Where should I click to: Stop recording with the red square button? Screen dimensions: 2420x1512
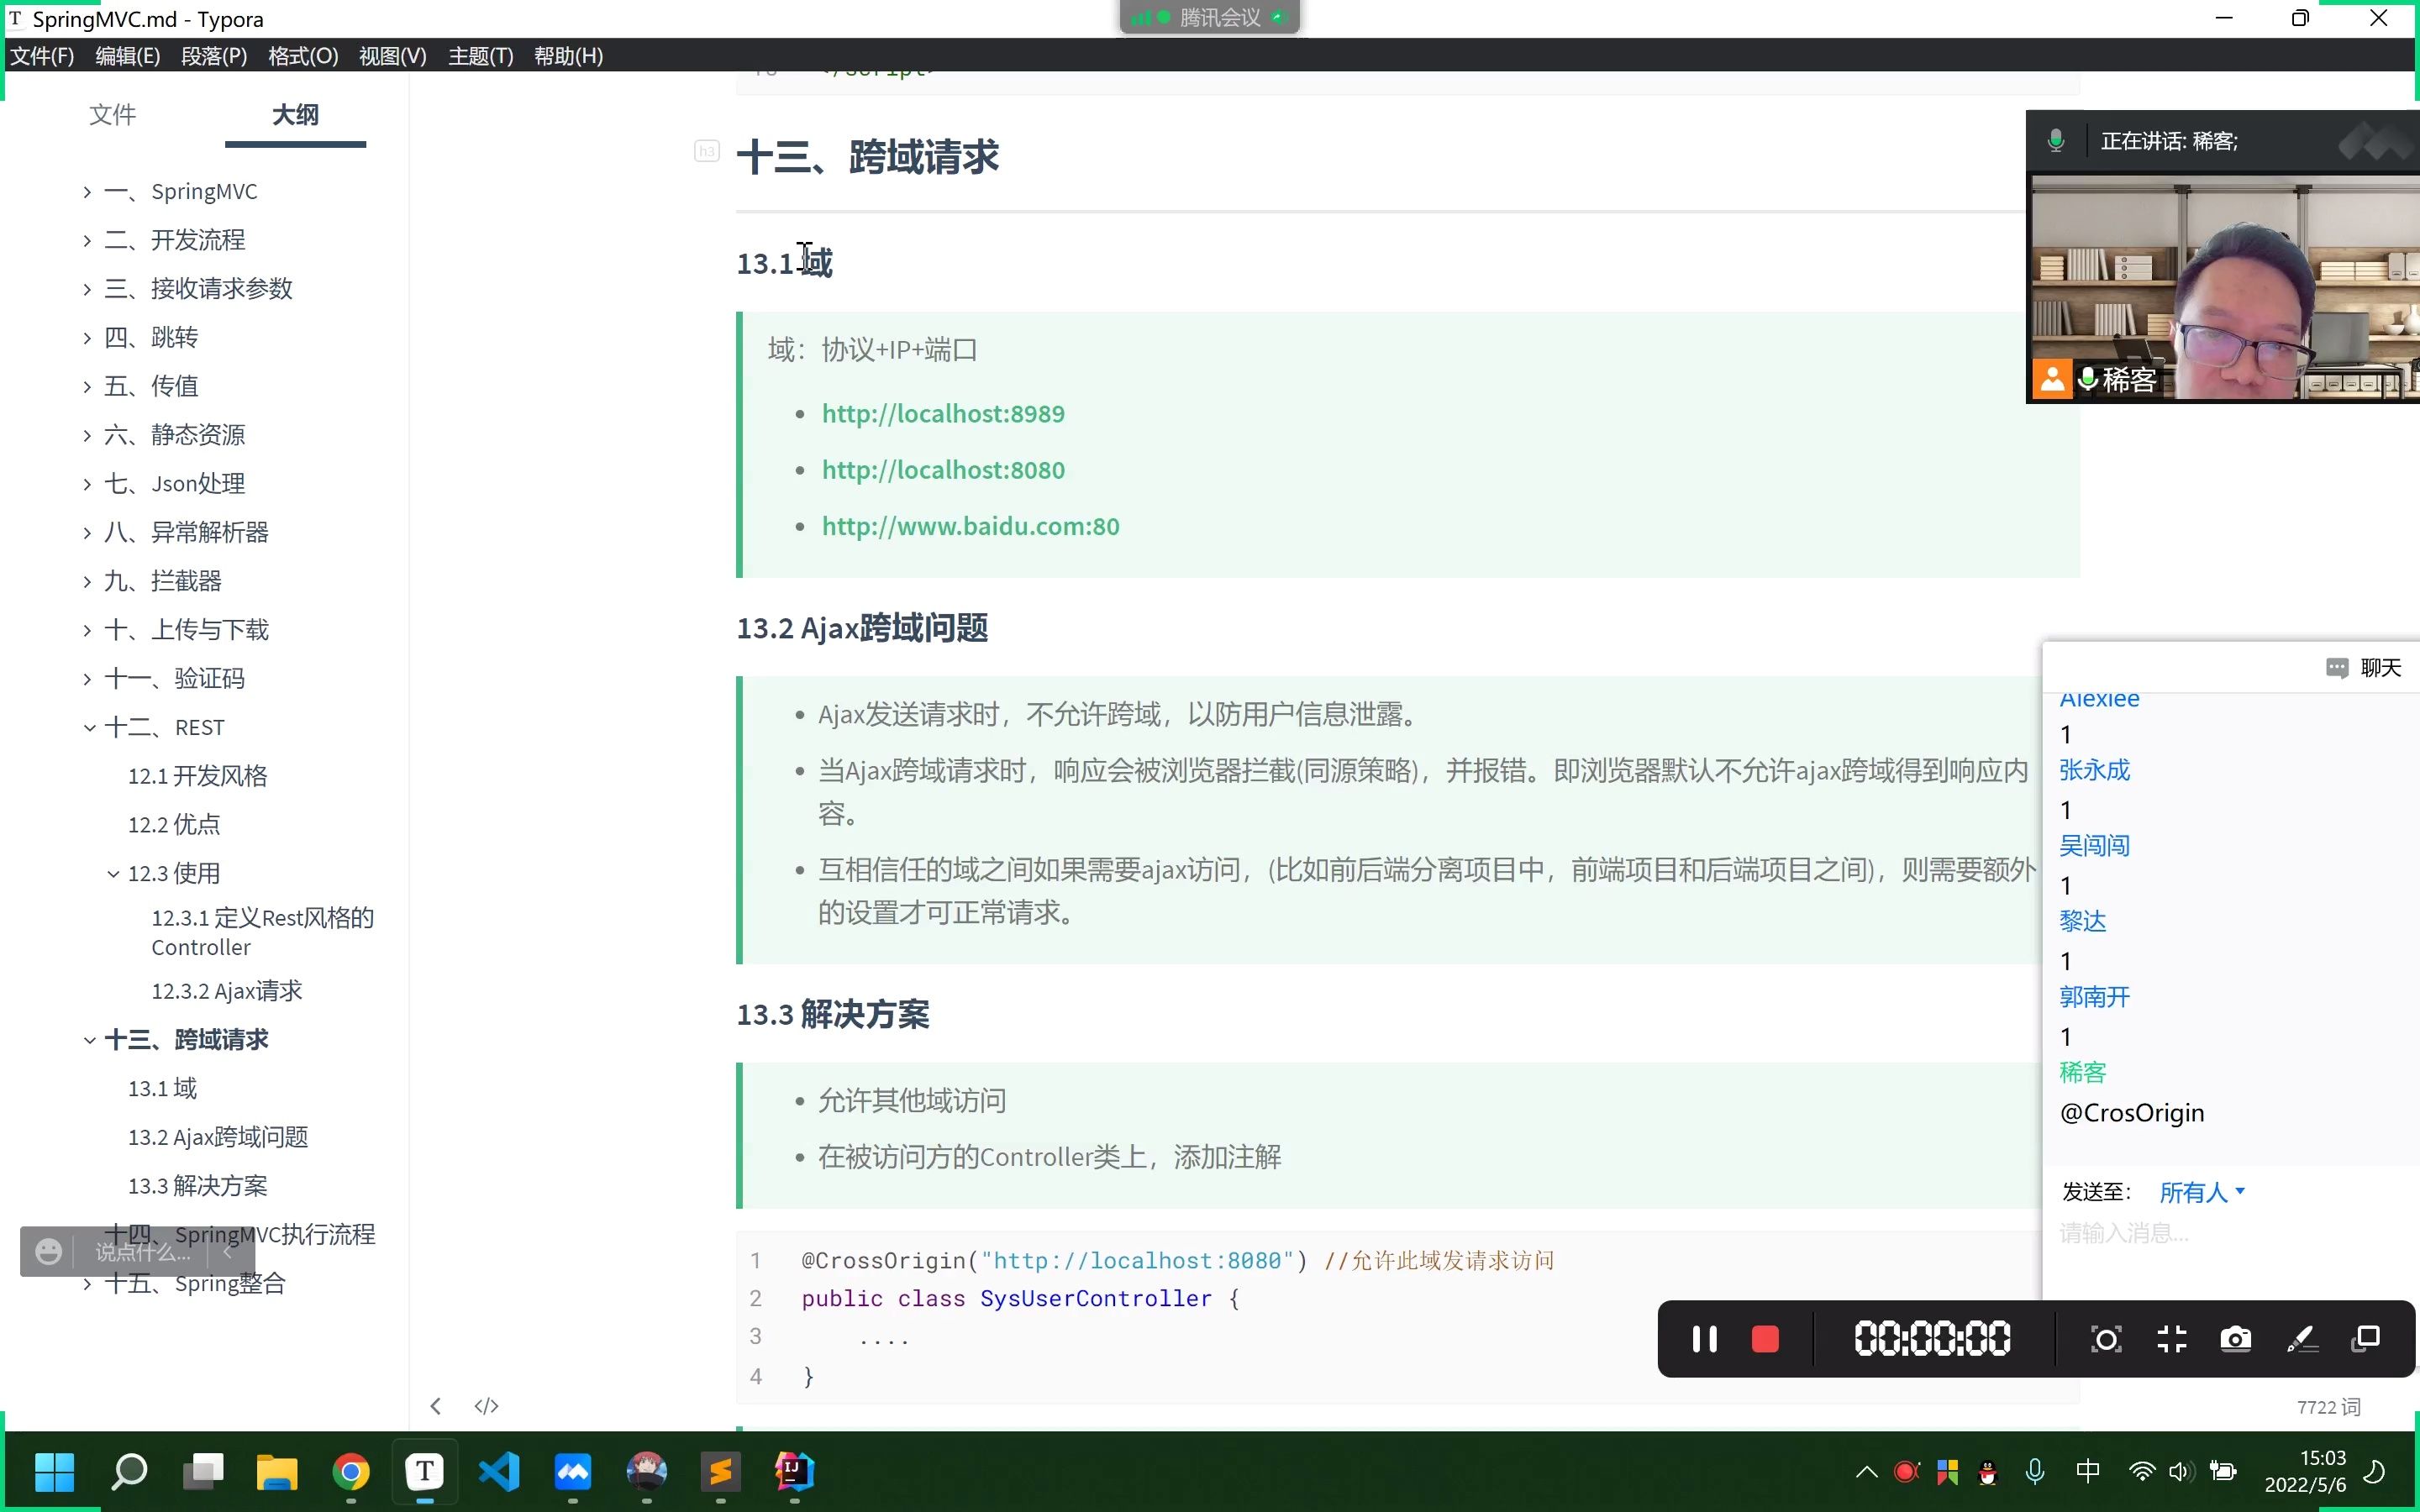[x=1765, y=1339]
